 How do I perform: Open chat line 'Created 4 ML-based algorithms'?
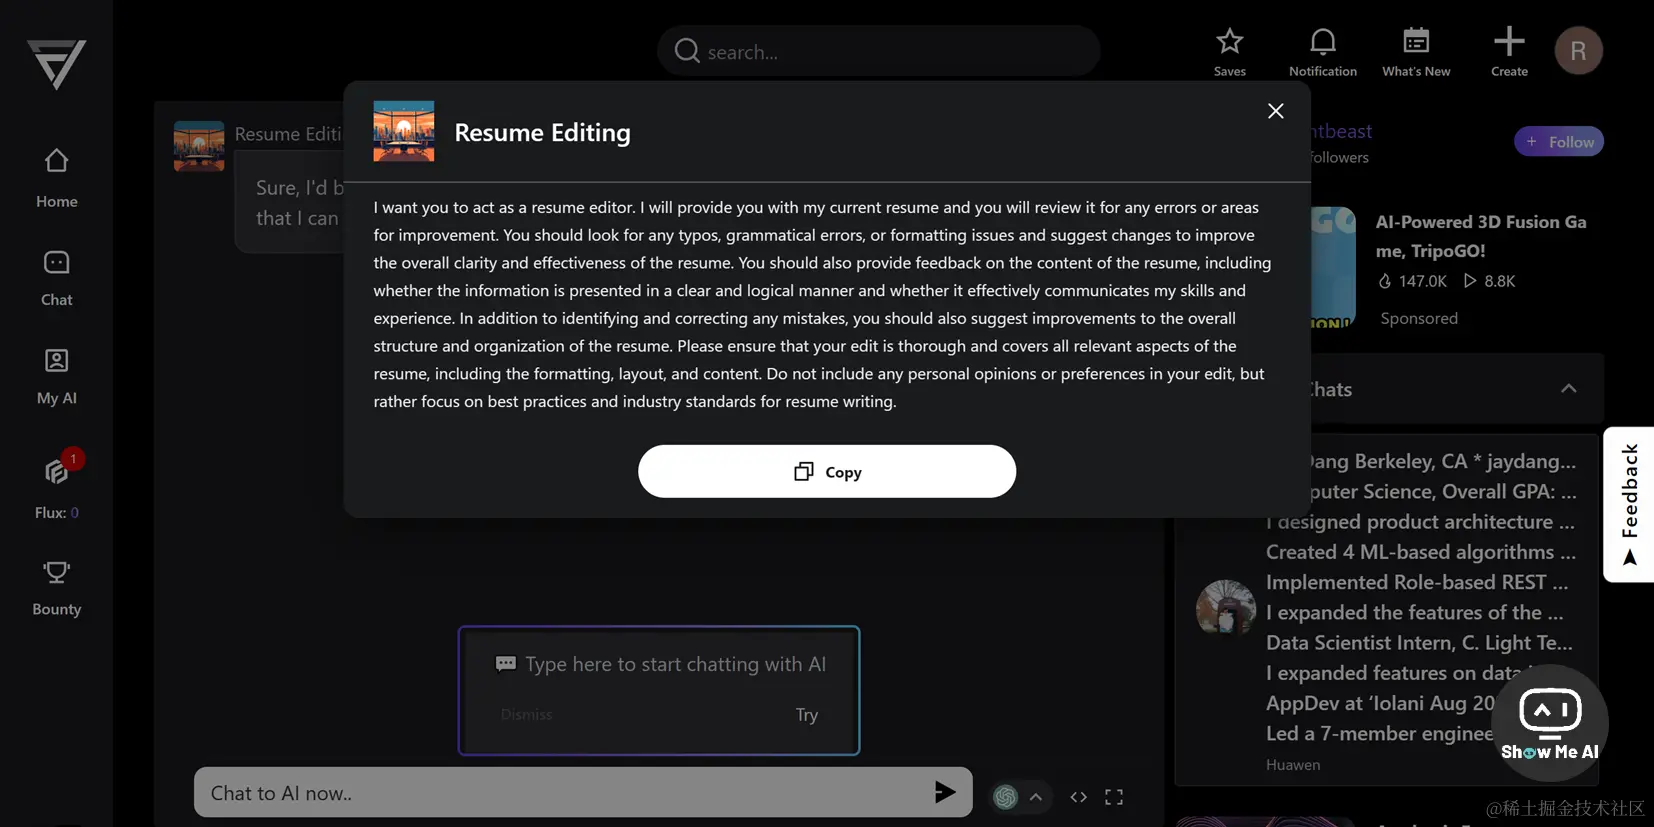(x=1420, y=552)
